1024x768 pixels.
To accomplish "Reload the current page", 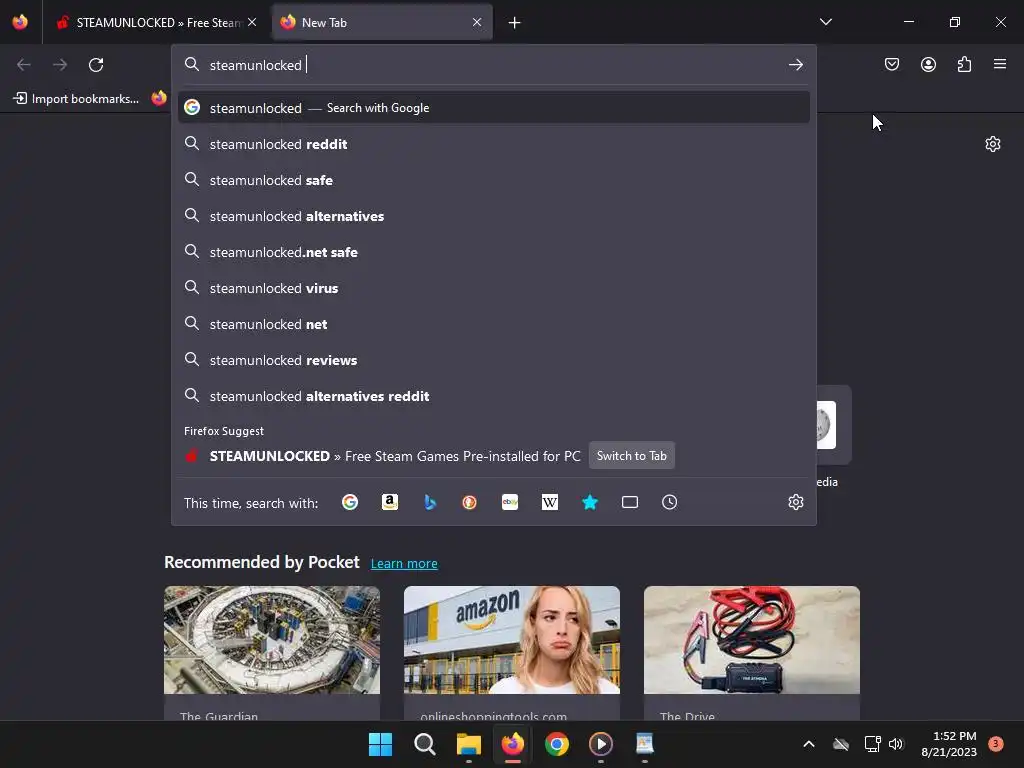I will [96, 65].
